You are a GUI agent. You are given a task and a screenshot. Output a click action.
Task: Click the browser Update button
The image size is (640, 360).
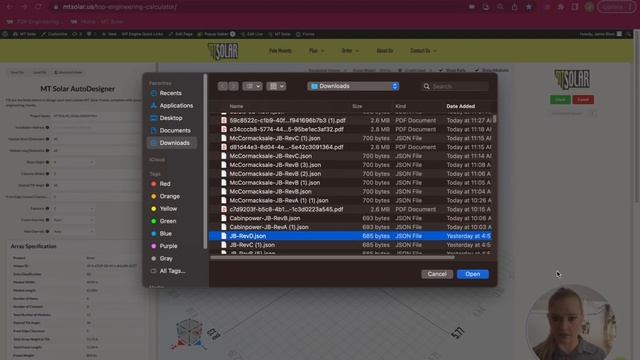click(616, 7)
